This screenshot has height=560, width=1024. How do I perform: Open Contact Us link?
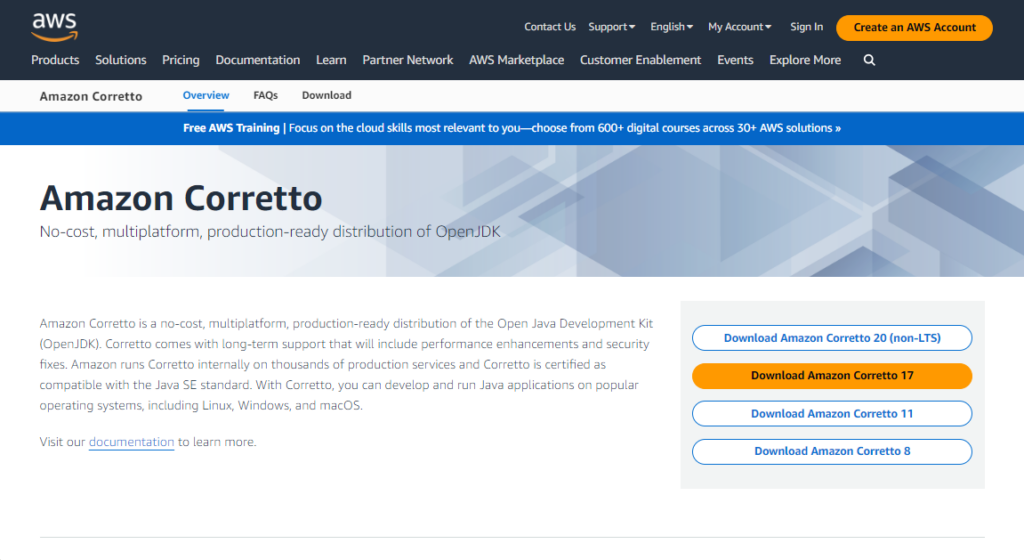(550, 27)
